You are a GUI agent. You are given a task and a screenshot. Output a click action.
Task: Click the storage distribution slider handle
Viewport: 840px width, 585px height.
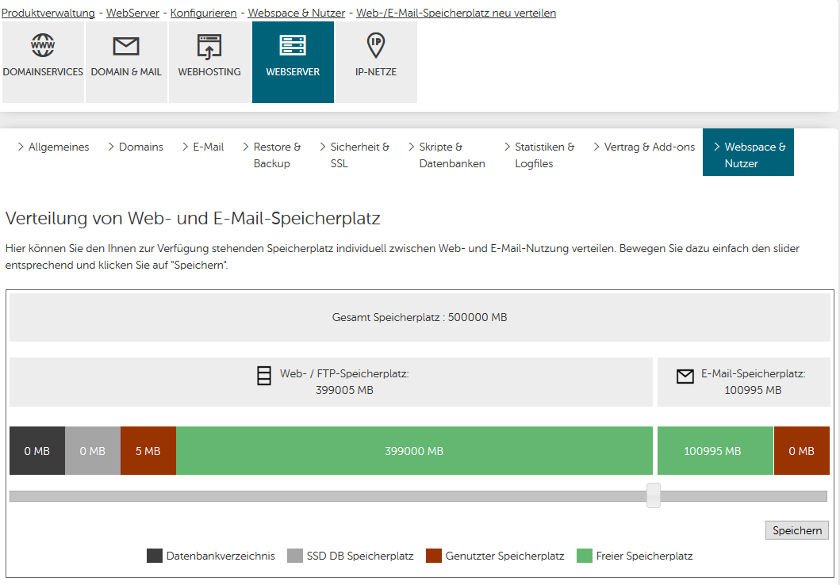(x=653, y=496)
